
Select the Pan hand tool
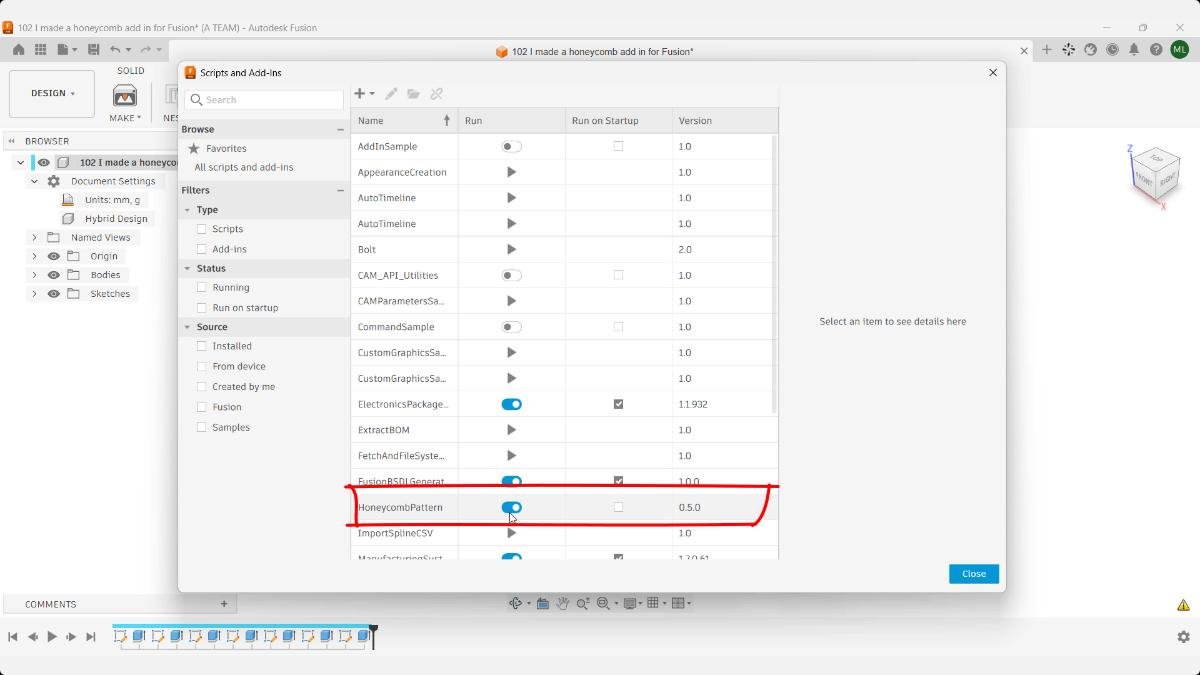pyautogui.click(x=563, y=603)
